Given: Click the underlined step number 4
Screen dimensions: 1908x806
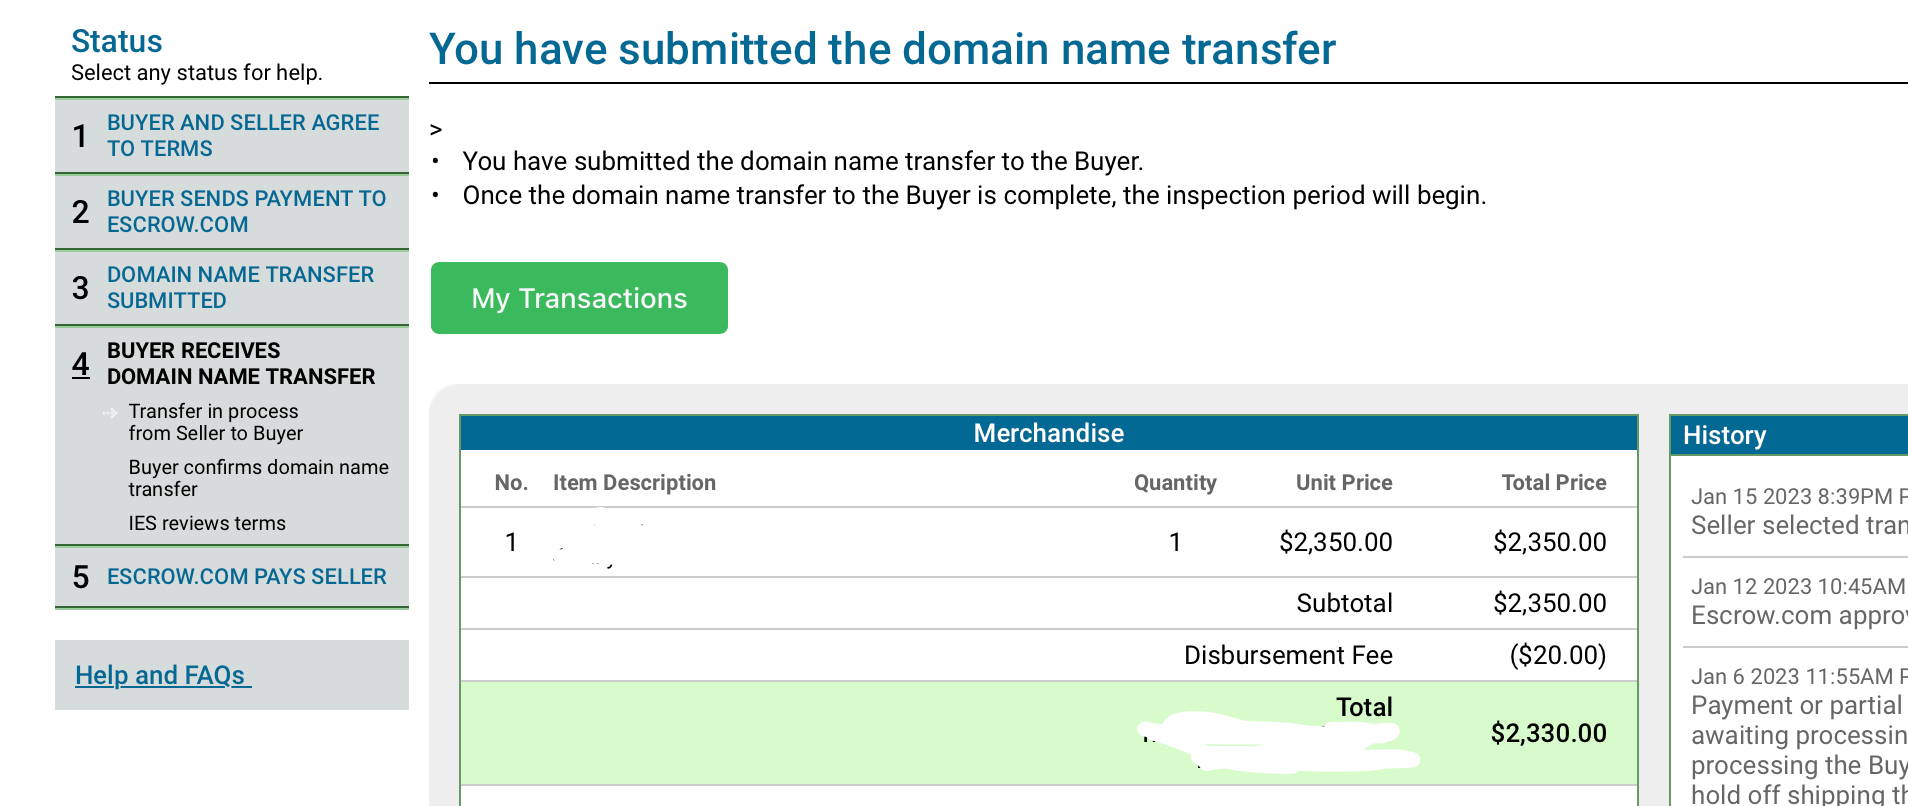Looking at the screenshot, I should pos(81,364).
